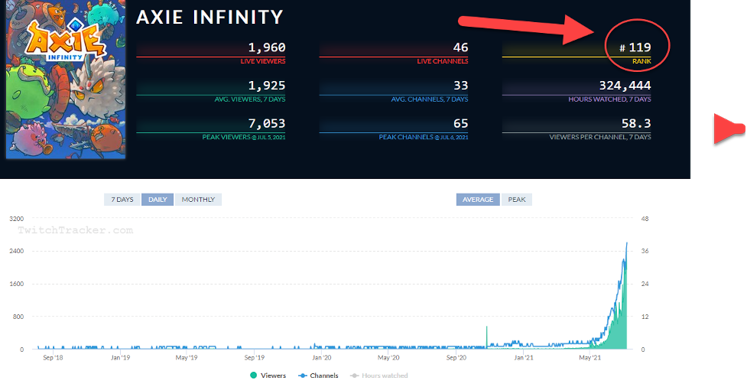747x387 pixels.
Task: Select the PEAK chart mode
Action: (516, 199)
